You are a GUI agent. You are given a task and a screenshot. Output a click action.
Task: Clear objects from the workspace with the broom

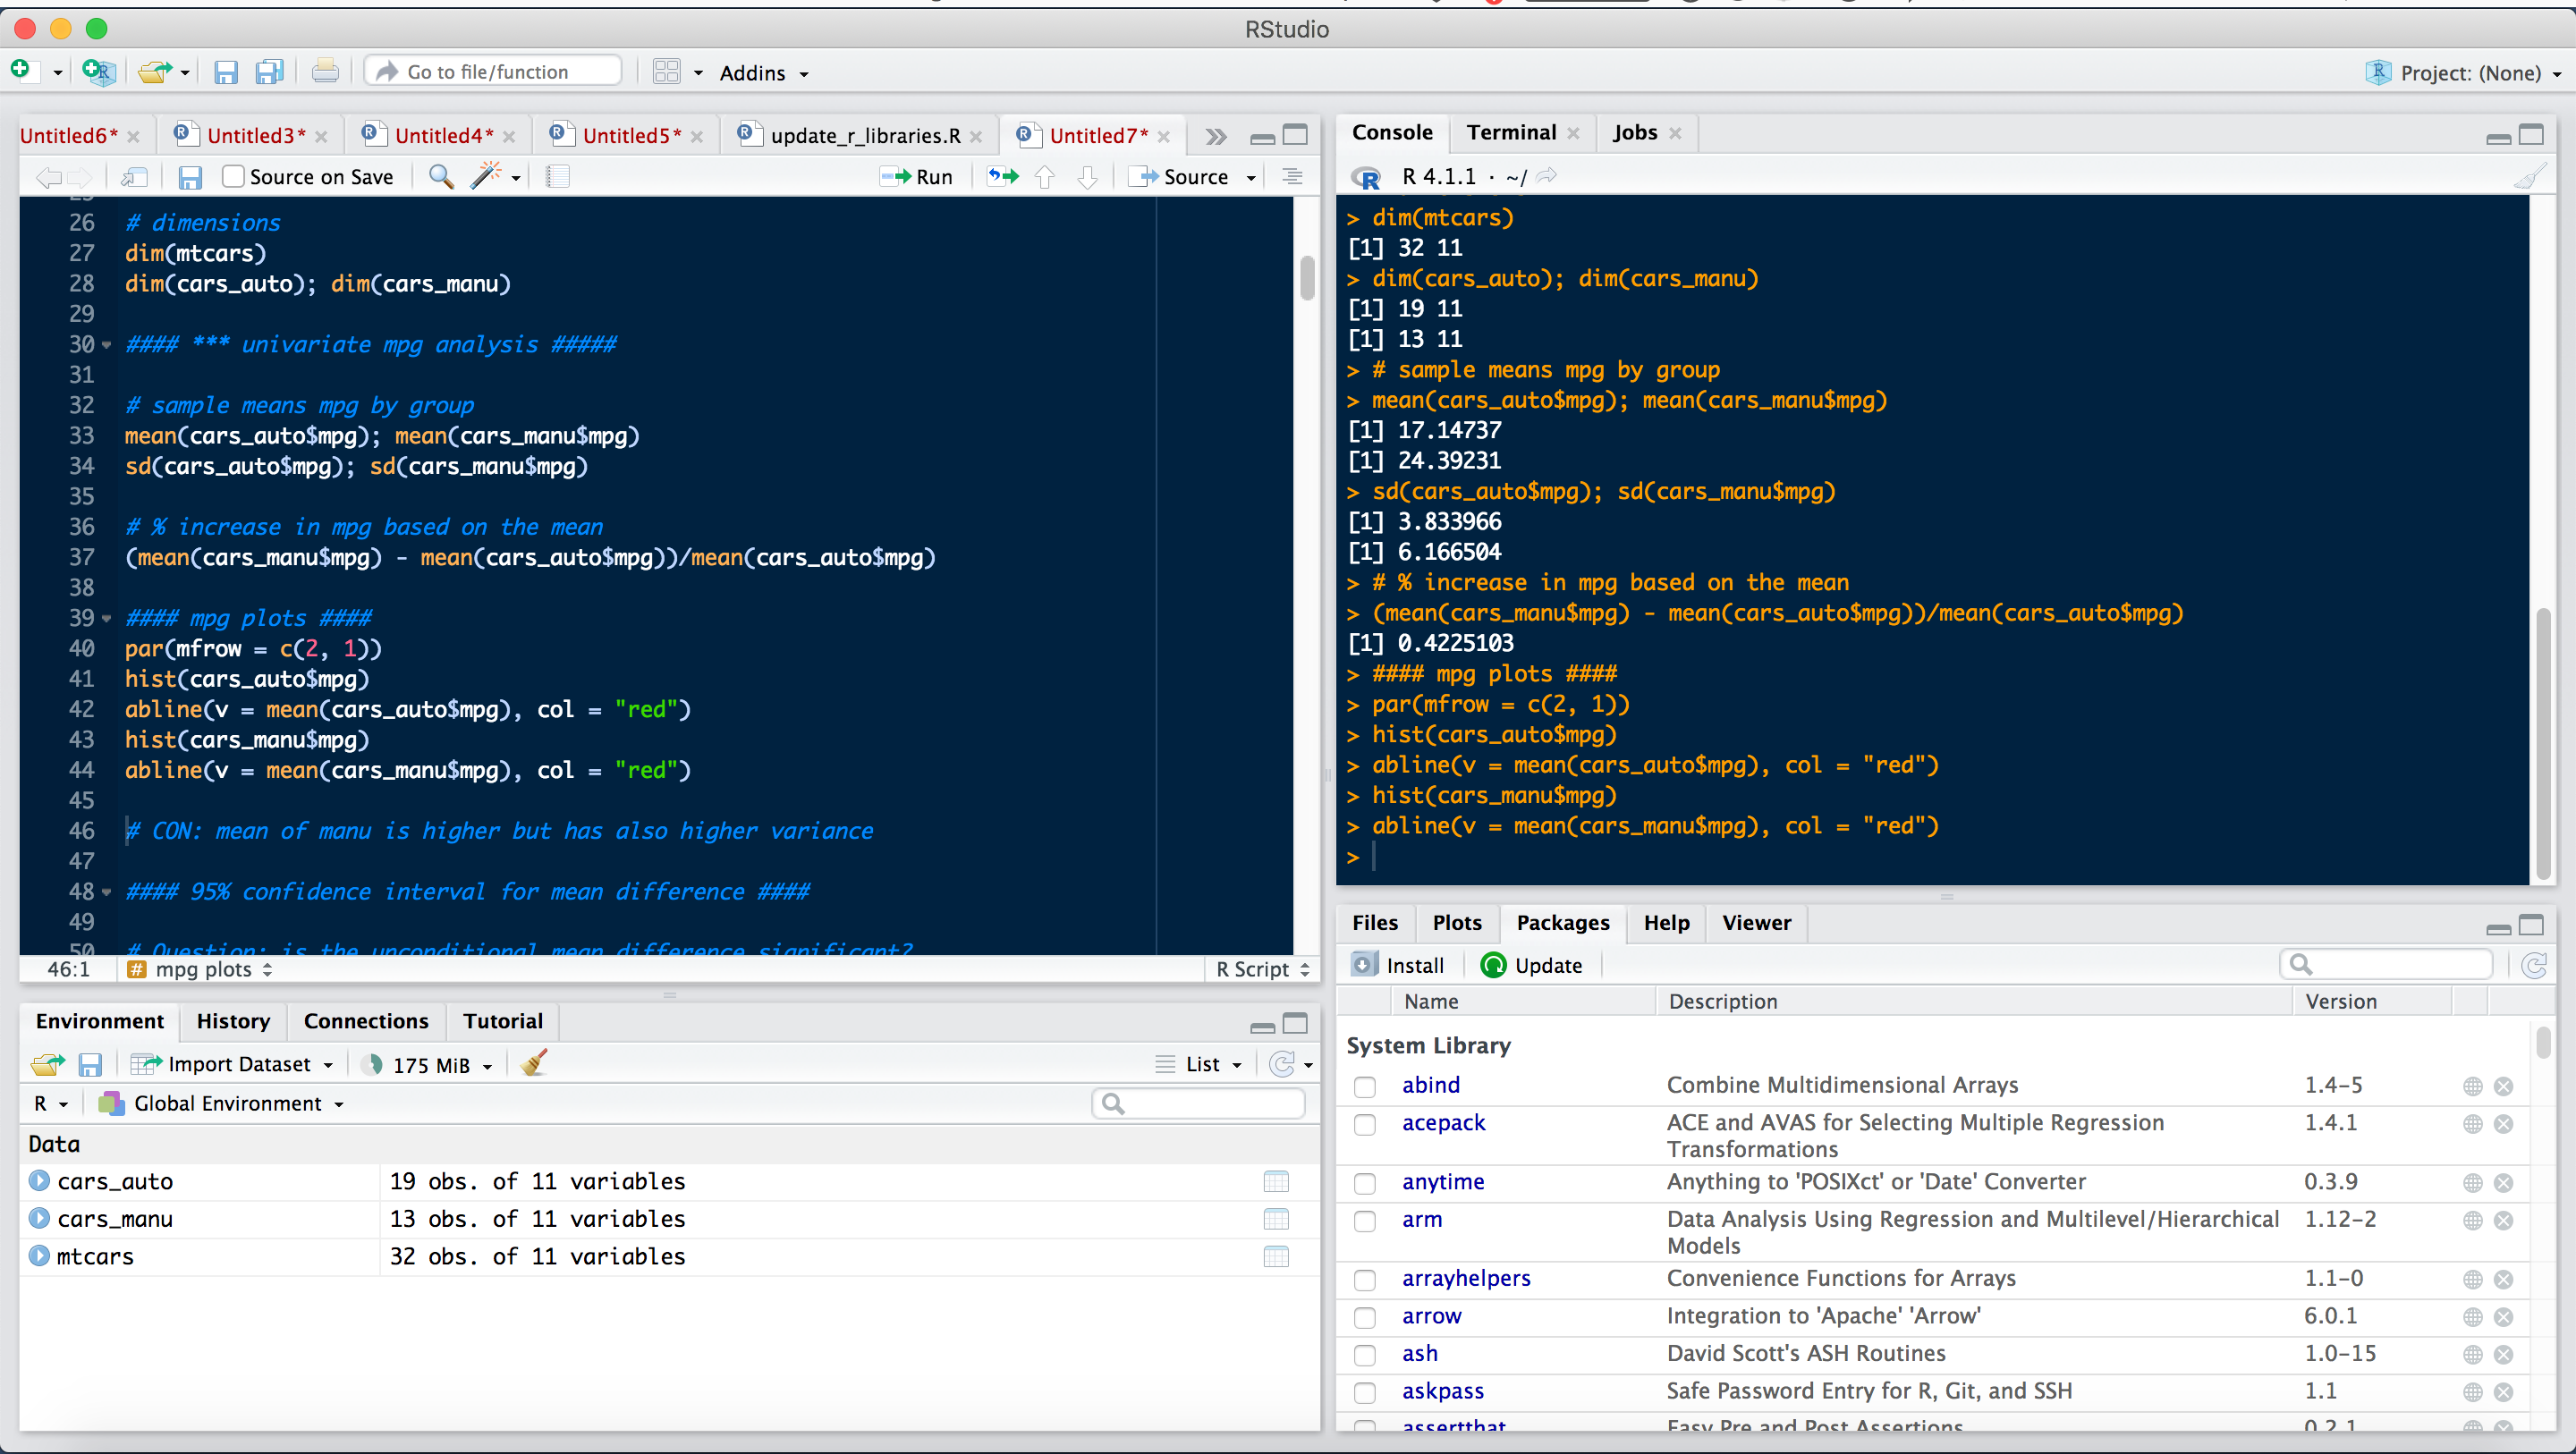(x=533, y=1063)
